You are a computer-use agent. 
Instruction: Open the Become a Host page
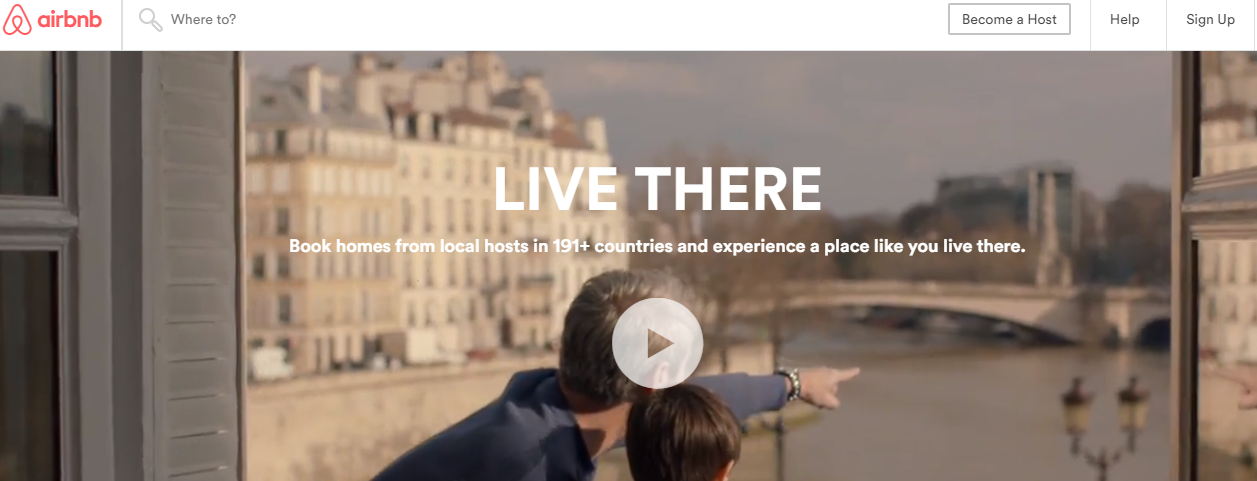pyautogui.click(x=1009, y=19)
